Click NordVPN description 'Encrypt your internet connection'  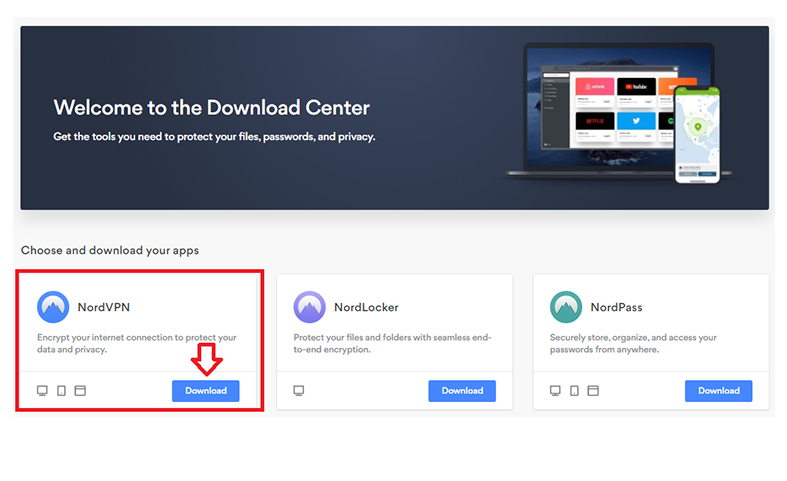coord(137,343)
